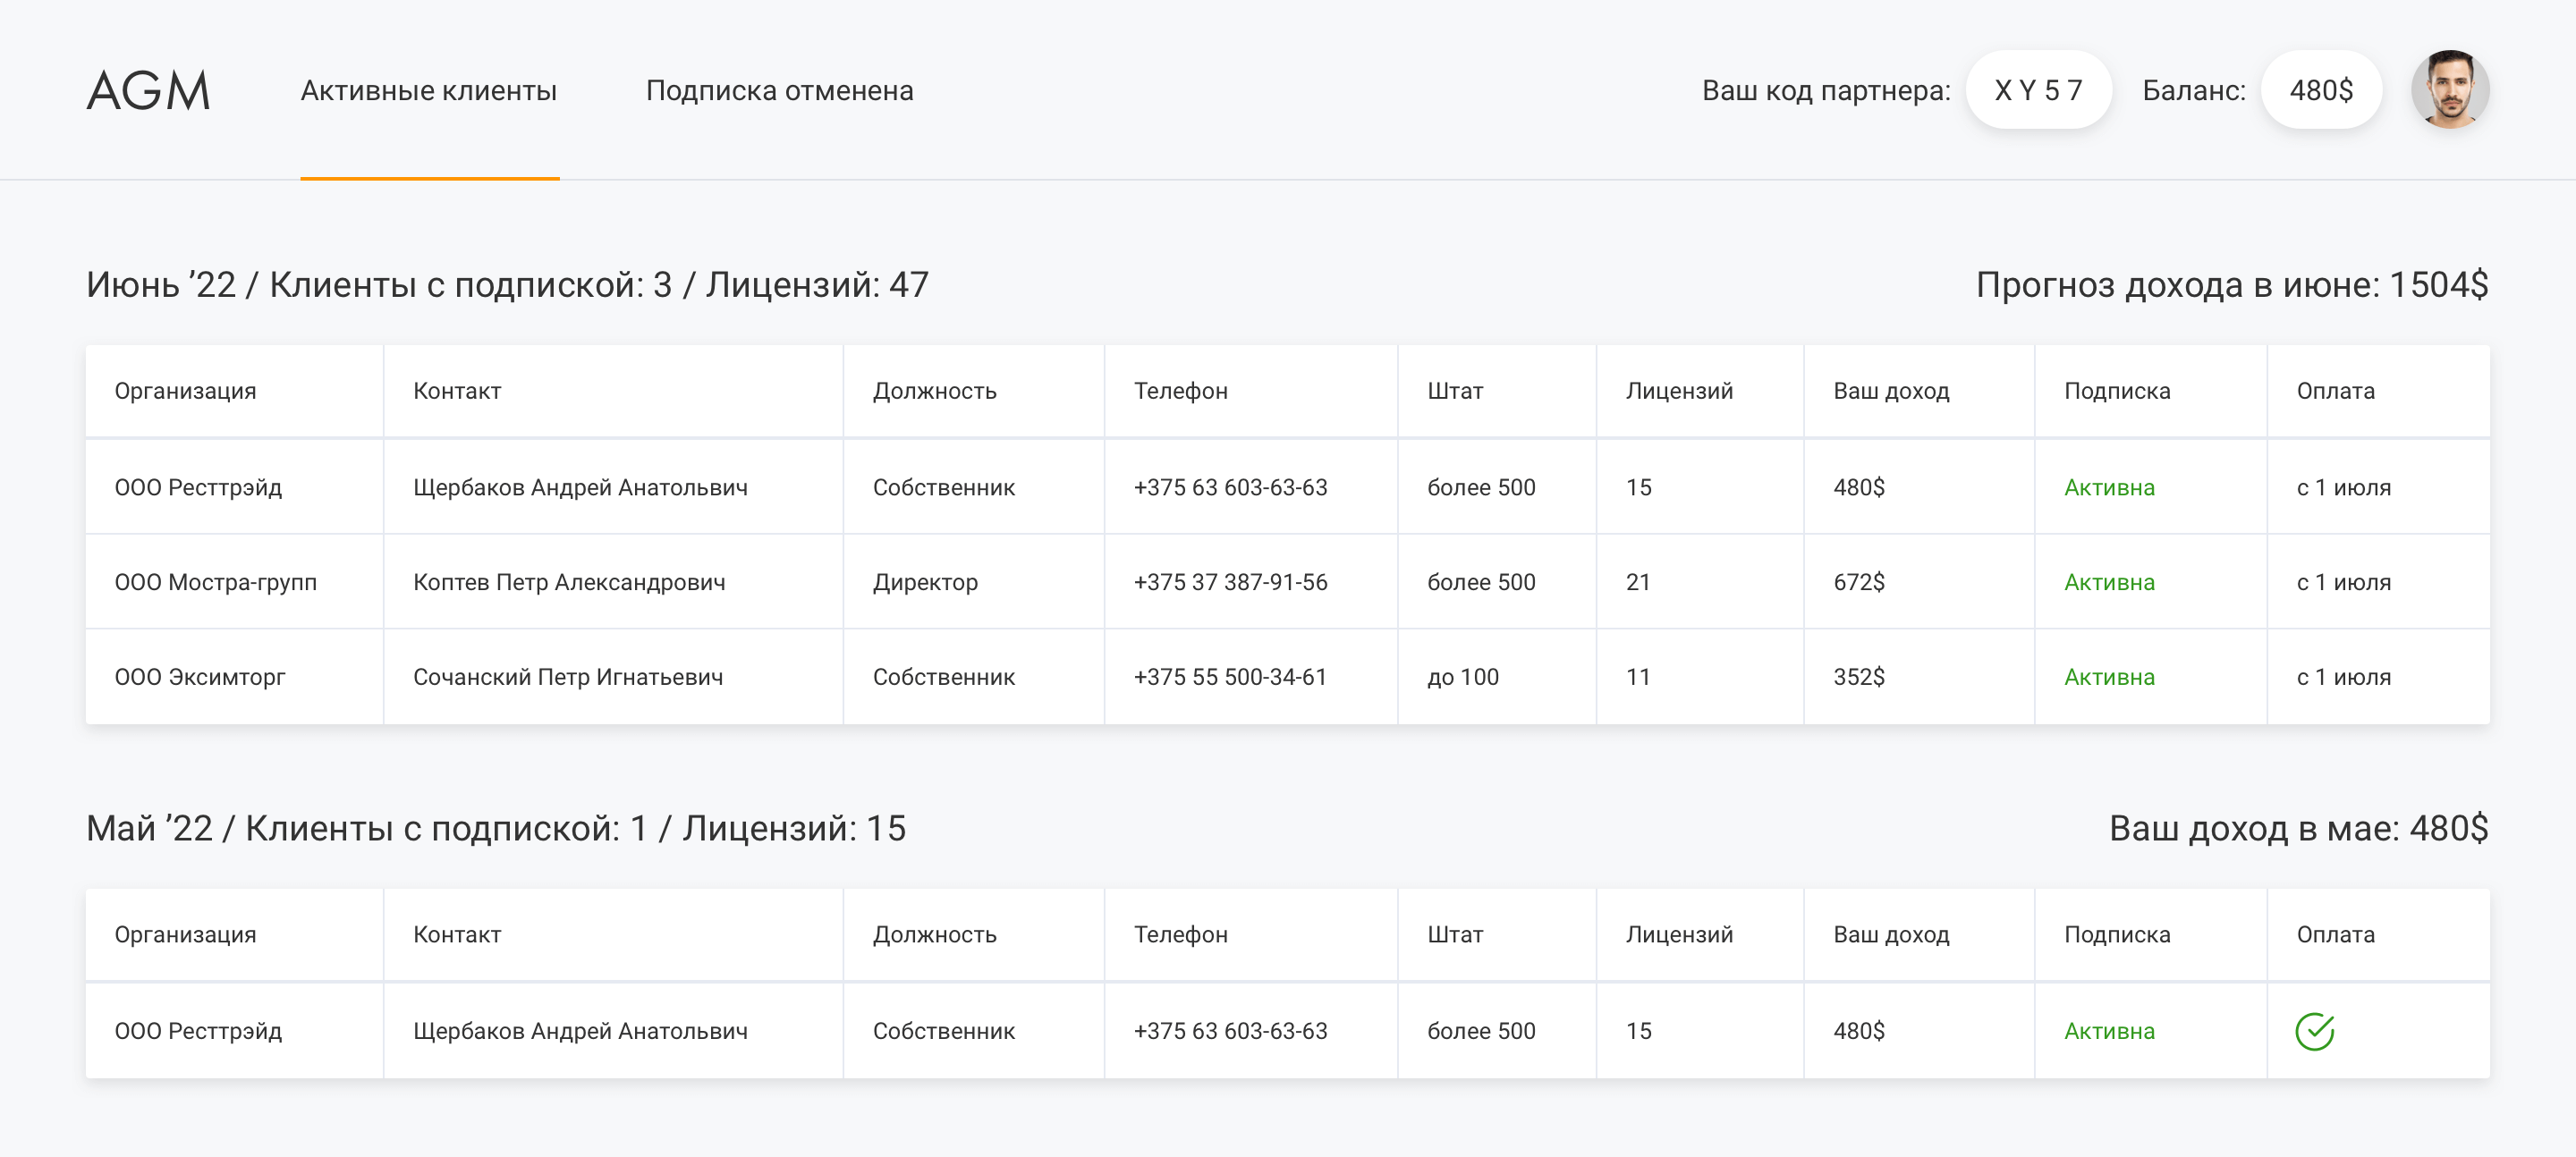Image resolution: width=2576 pixels, height=1157 pixels.
Task: Click Ваш доход header in May table
Action: (1891, 934)
